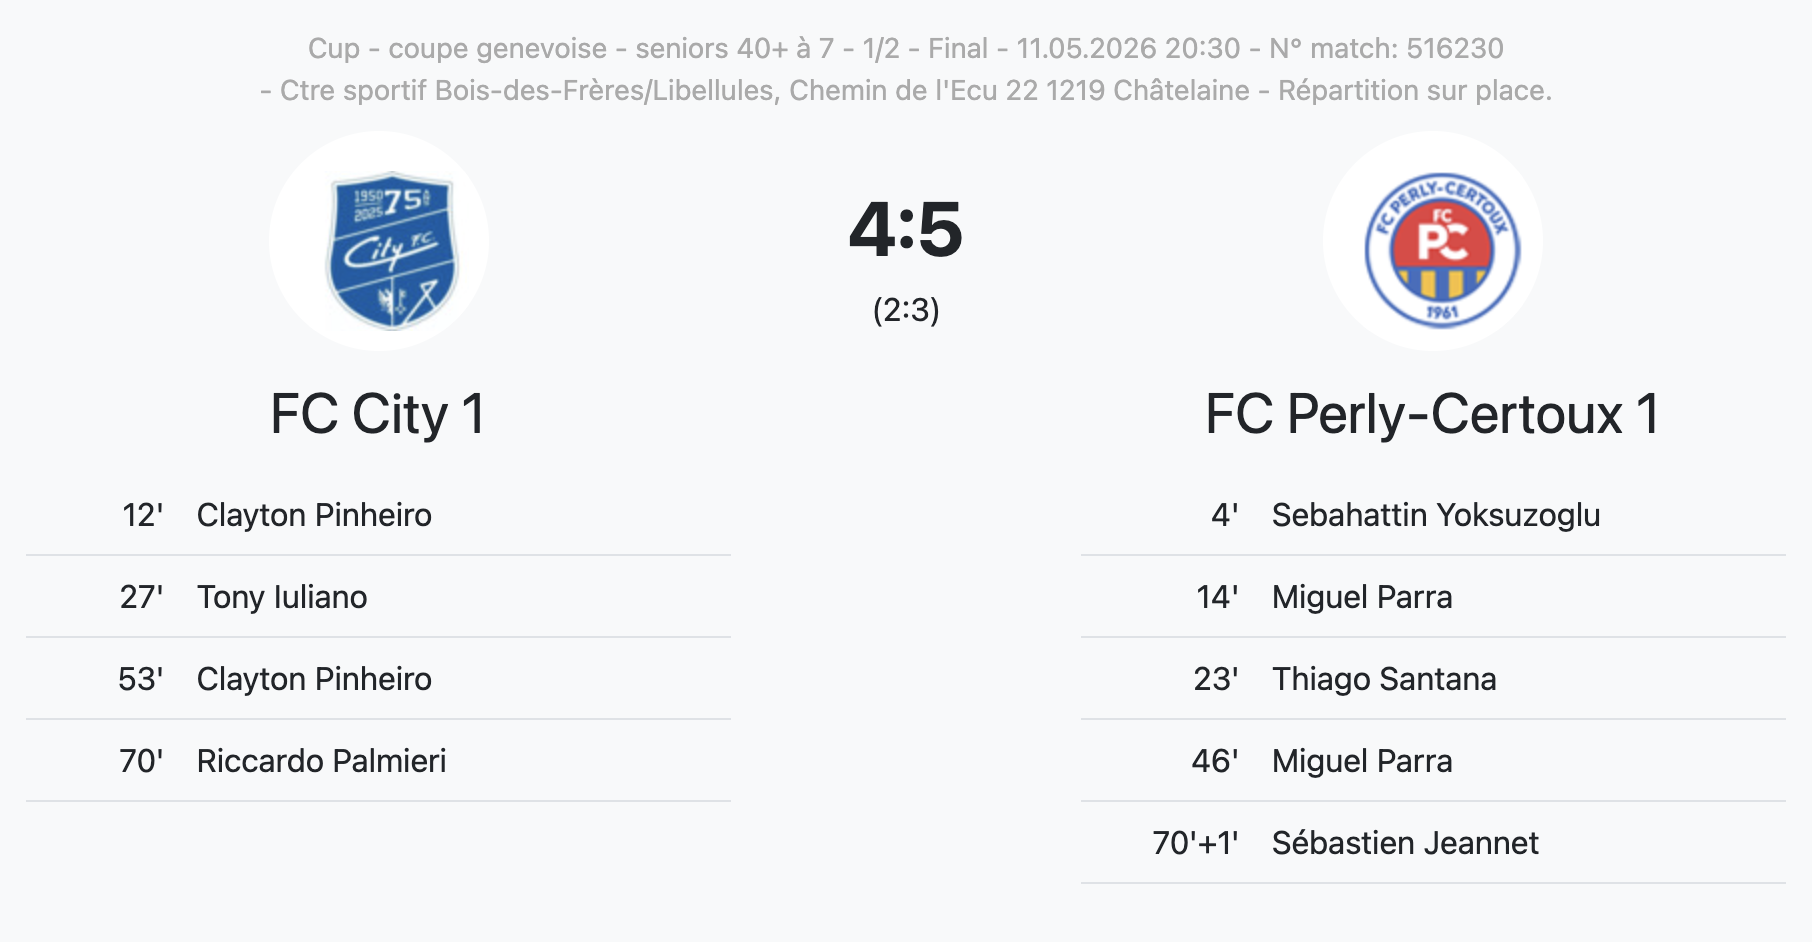Image resolution: width=1812 pixels, height=942 pixels.
Task: Select Clayton Pinheiro's 53' goal entry
Action: coord(378,679)
